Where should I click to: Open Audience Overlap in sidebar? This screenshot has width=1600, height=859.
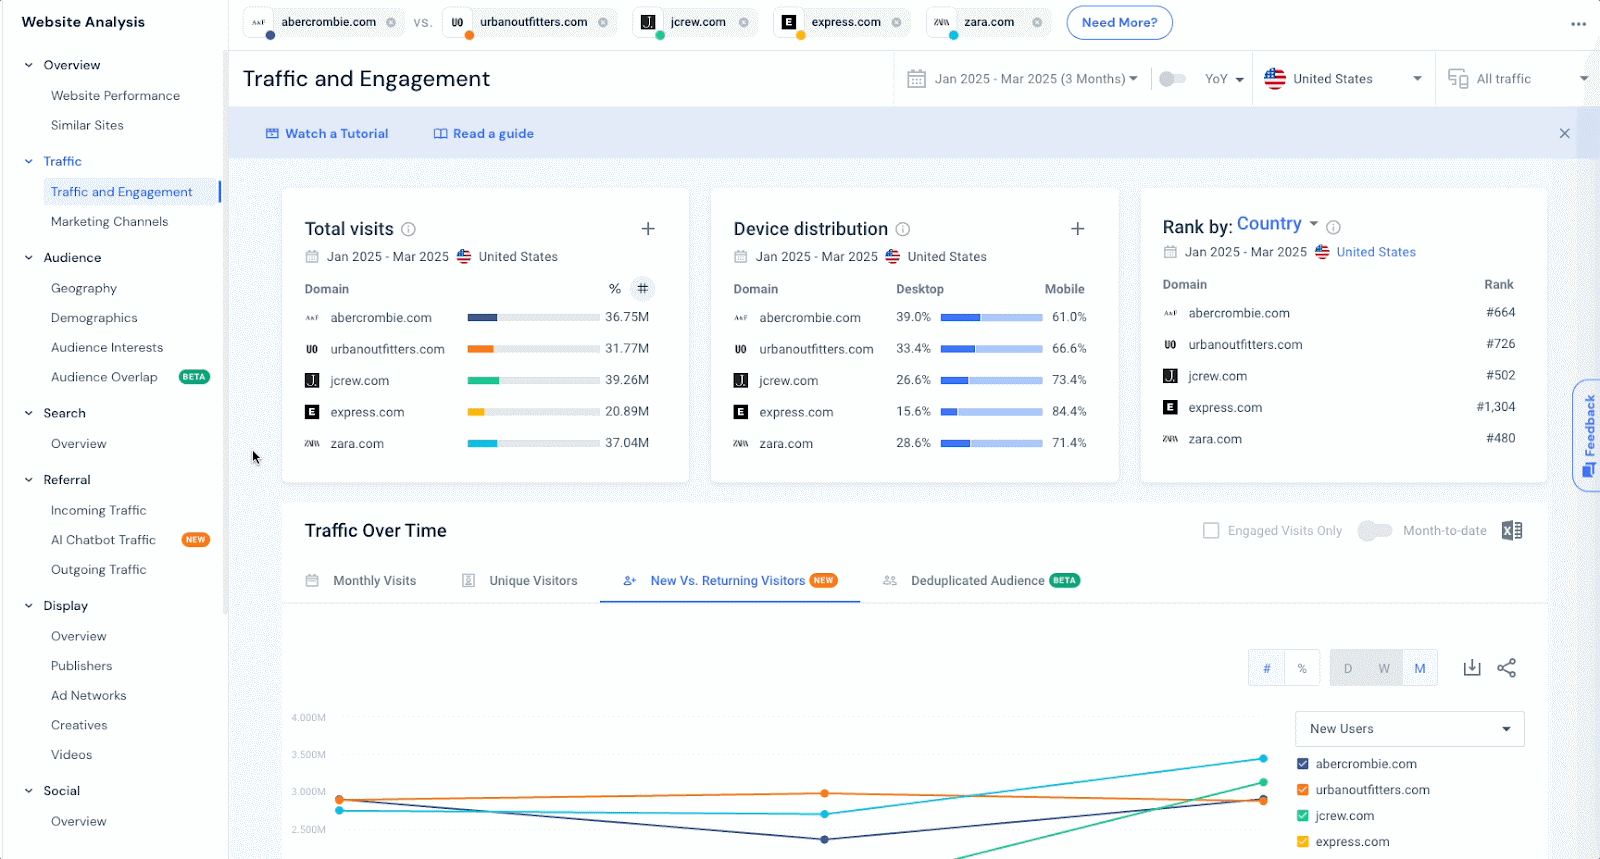pyautogui.click(x=105, y=377)
